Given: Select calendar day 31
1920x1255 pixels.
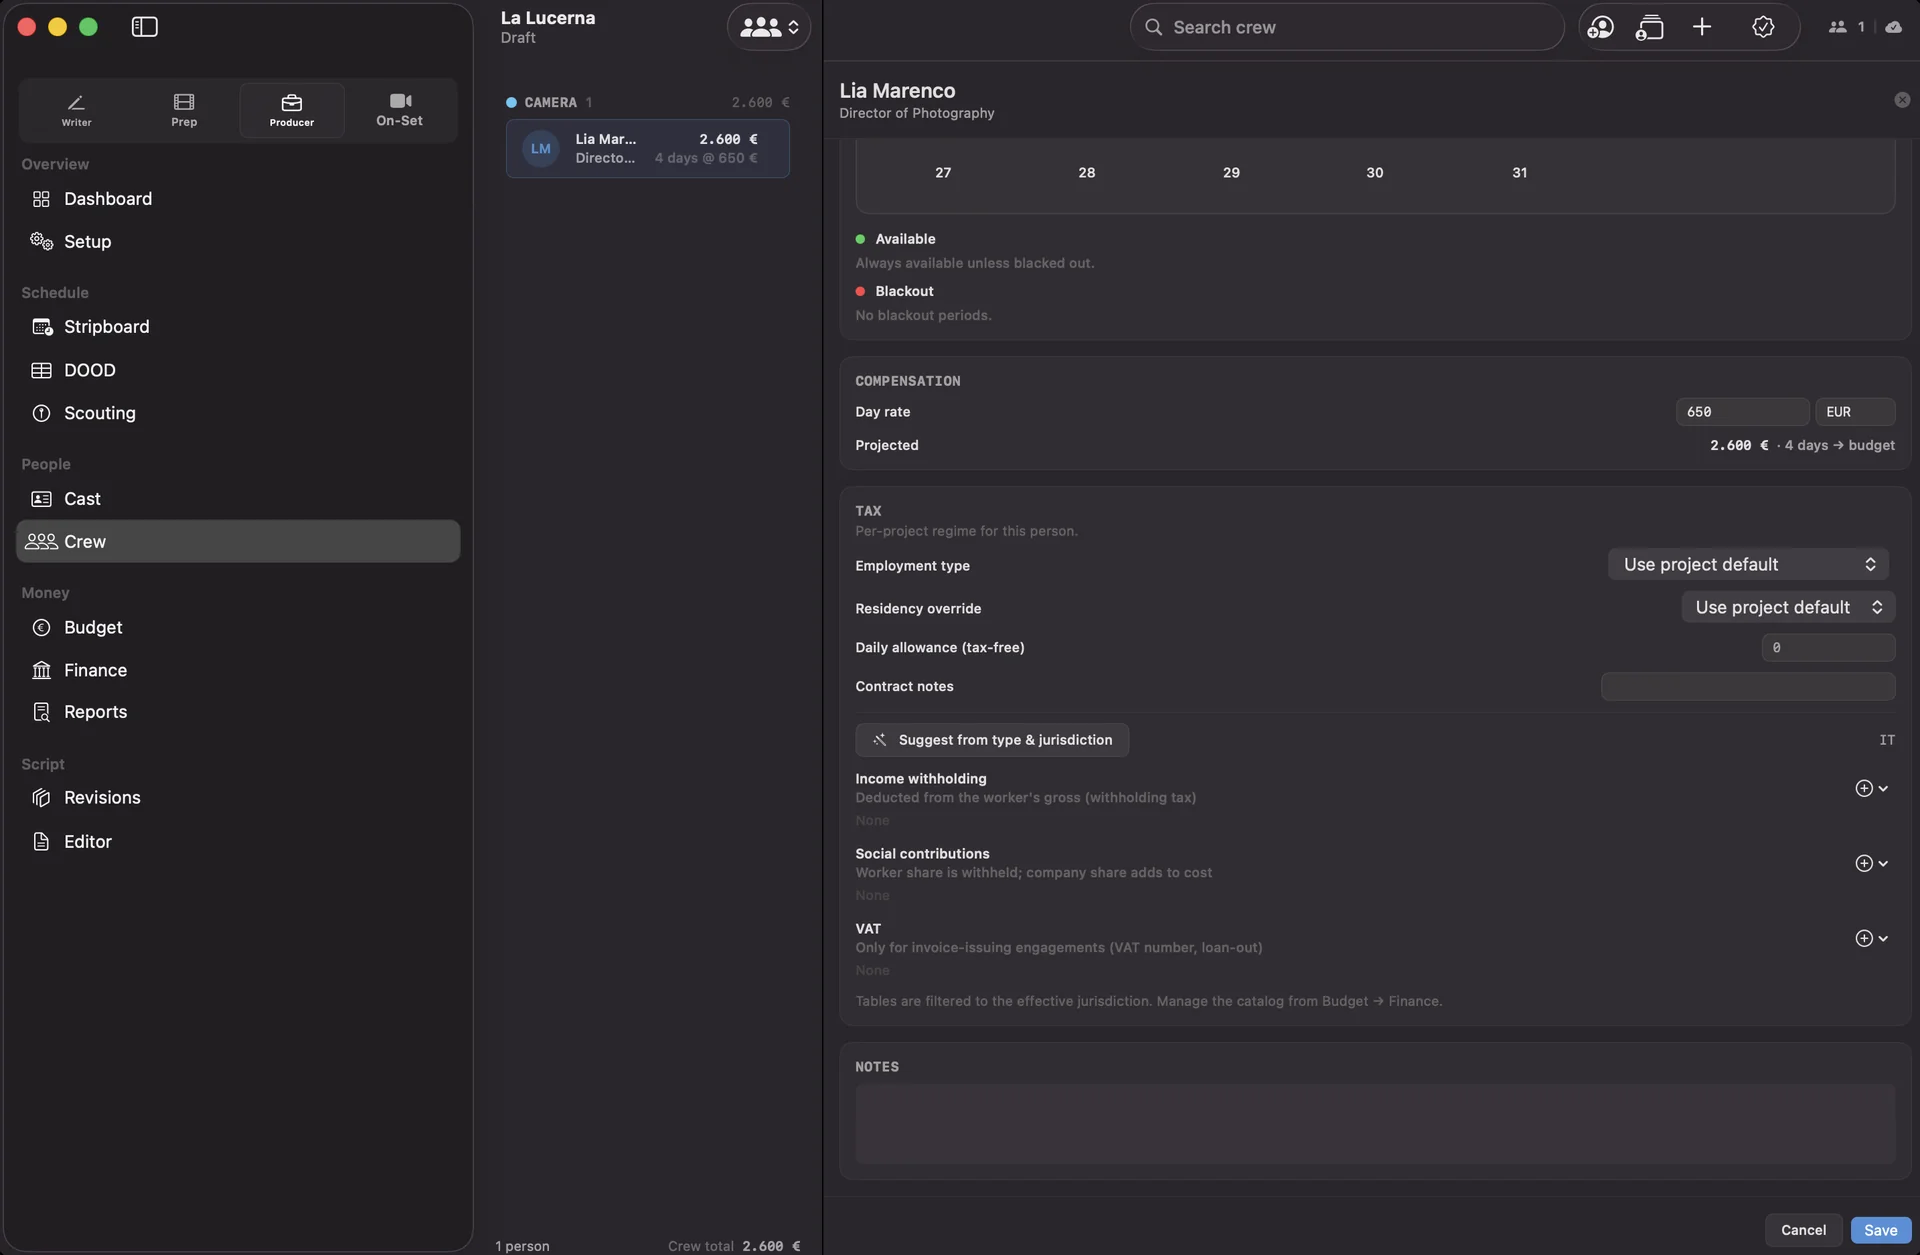Looking at the screenshot, I should tap(1519, 173).
